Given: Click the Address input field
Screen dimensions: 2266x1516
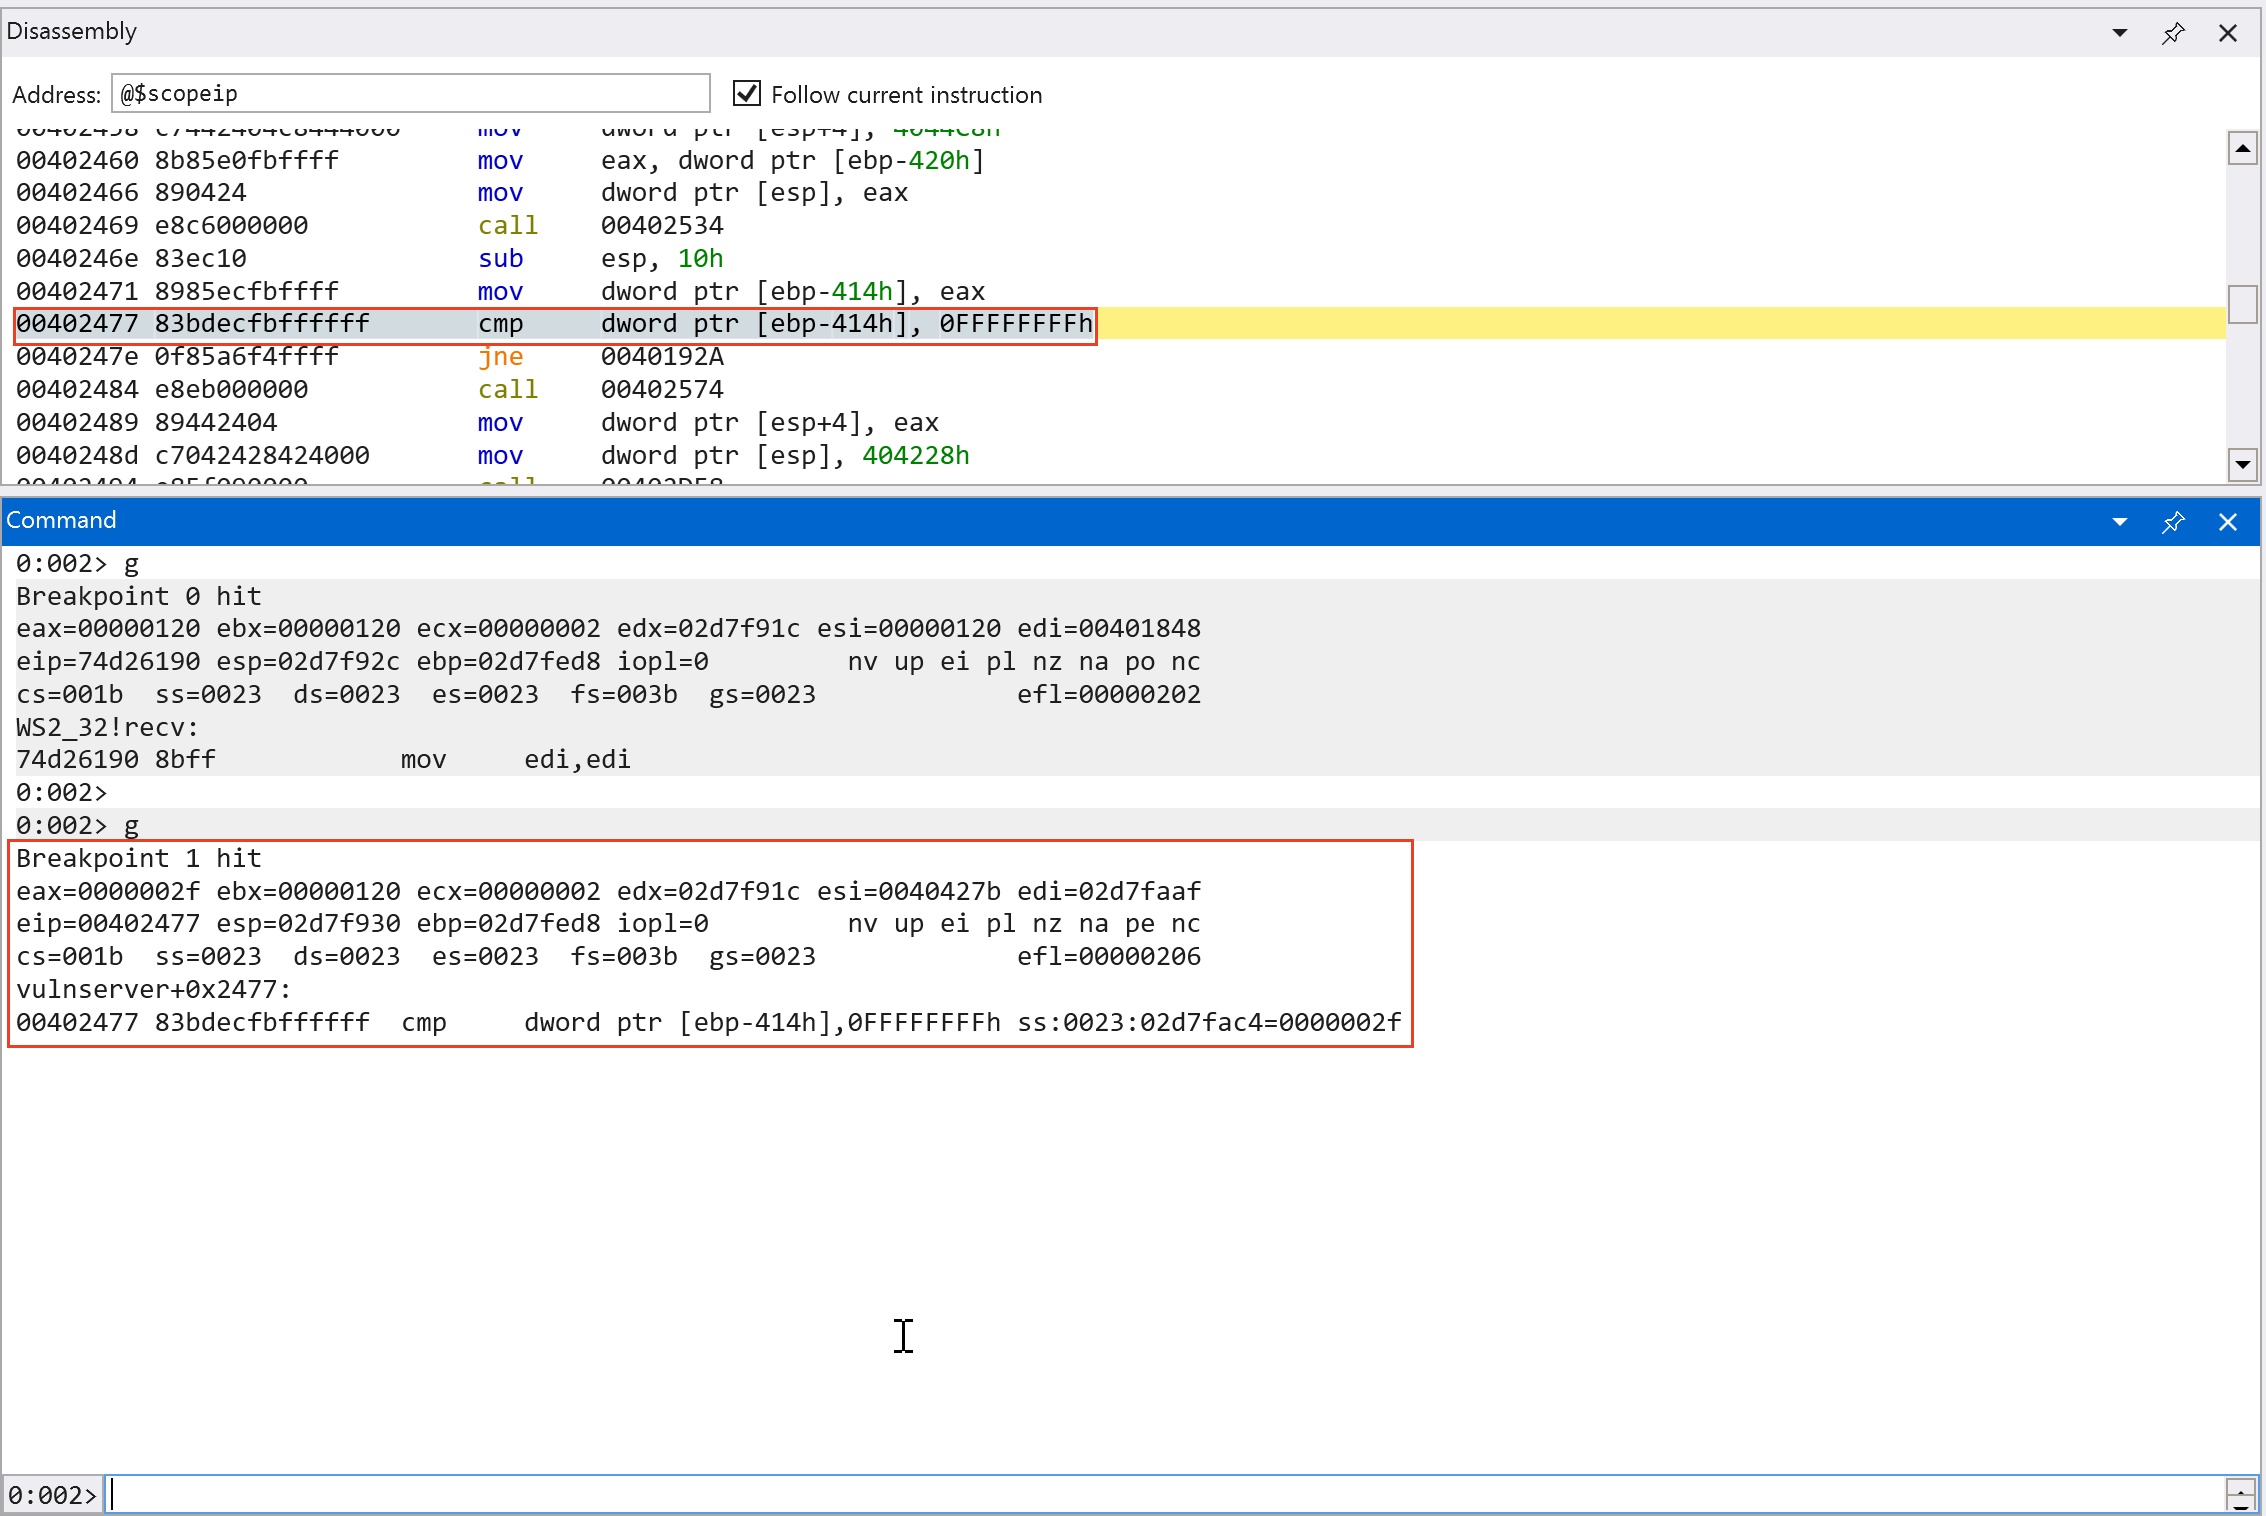Looking at the screenshot, I should tap(410, 94).
